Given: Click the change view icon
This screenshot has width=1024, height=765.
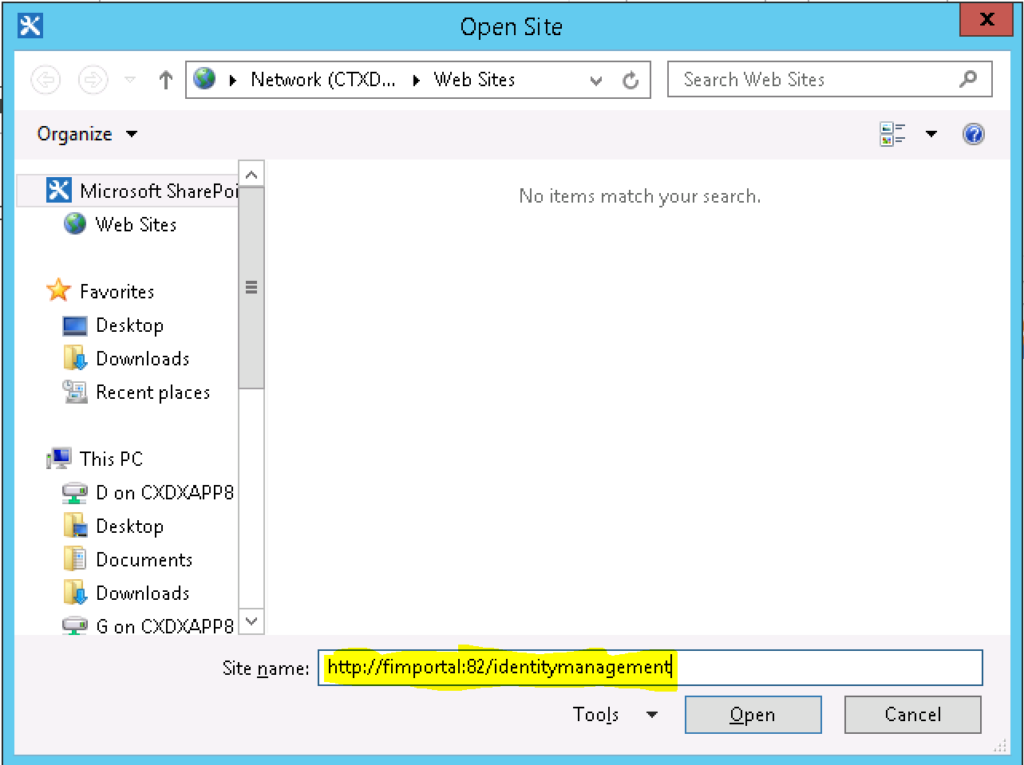Looking at the screenshot, I should pos(892,134).
